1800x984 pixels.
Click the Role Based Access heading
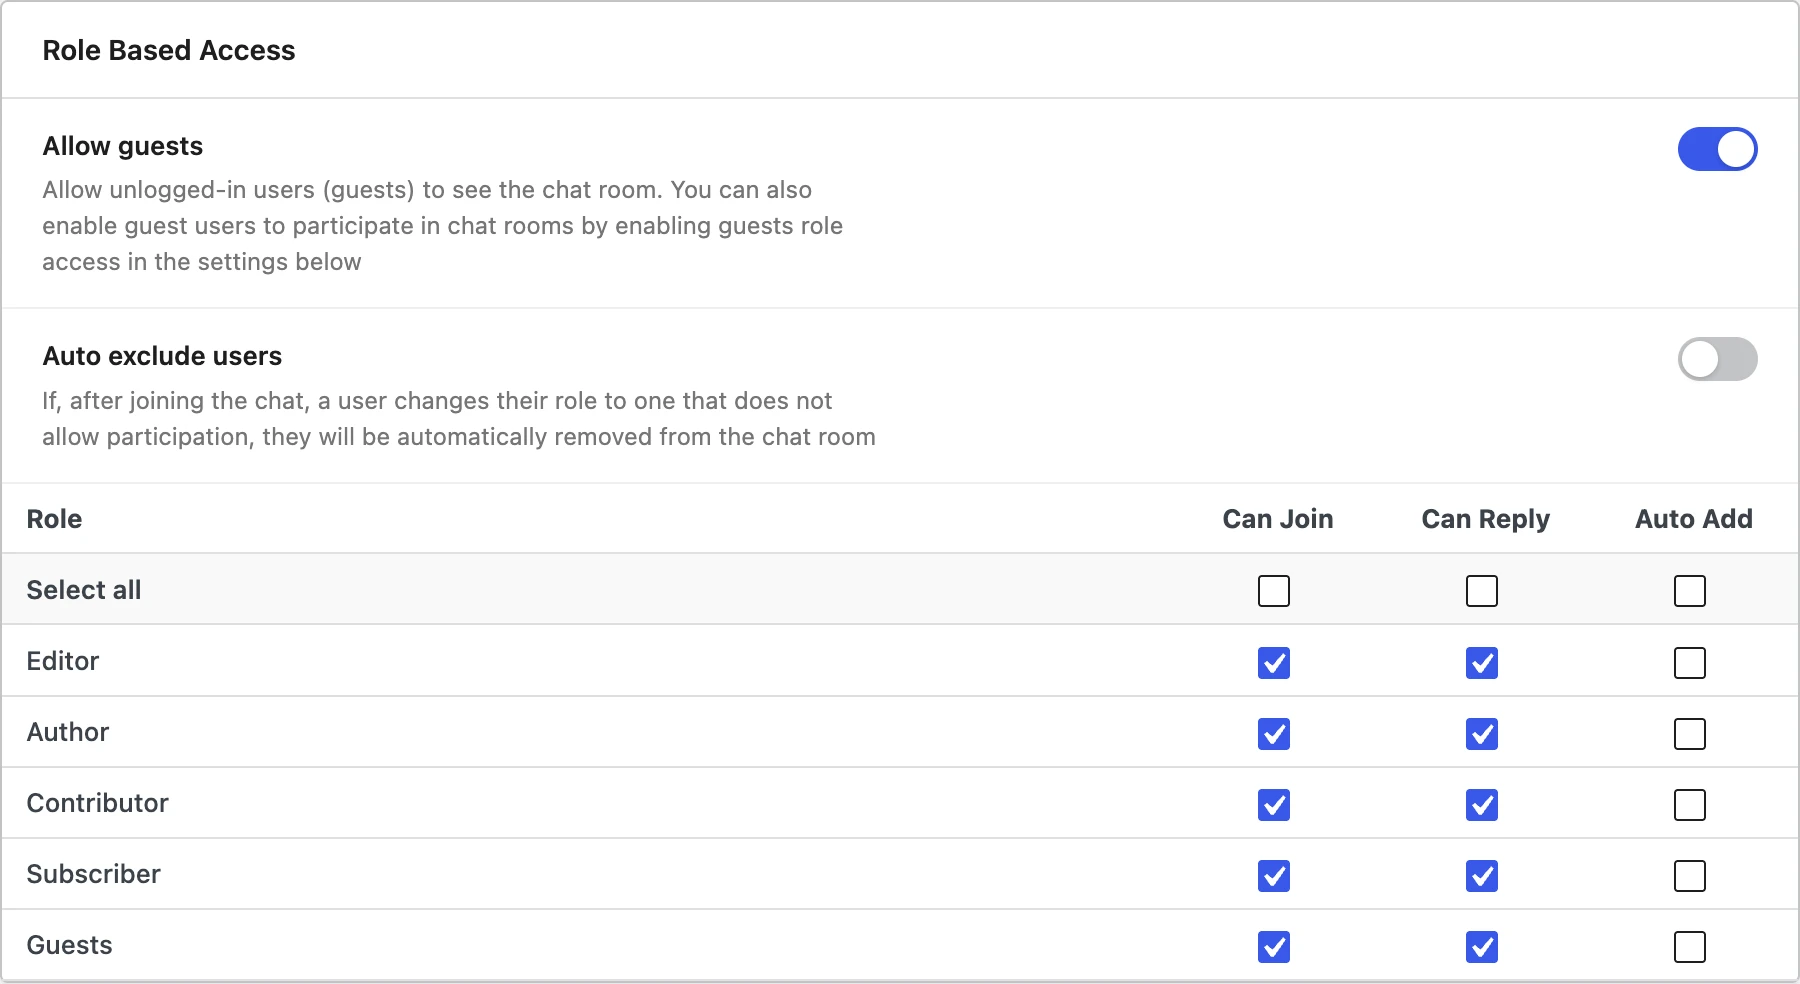[x=169, y=50]
